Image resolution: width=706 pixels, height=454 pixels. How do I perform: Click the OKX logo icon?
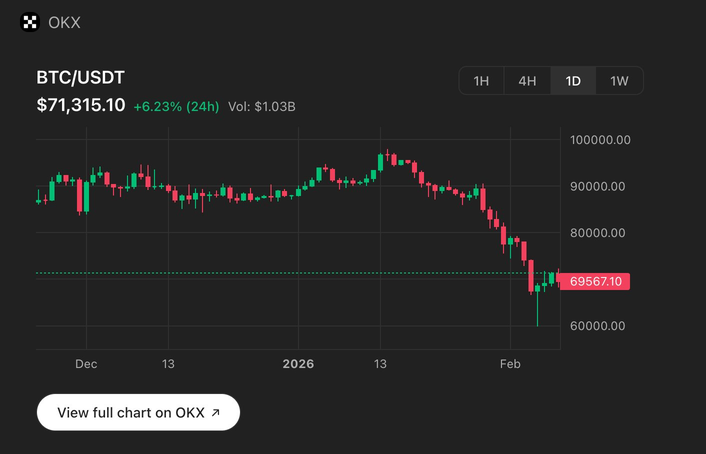(30, 22)
